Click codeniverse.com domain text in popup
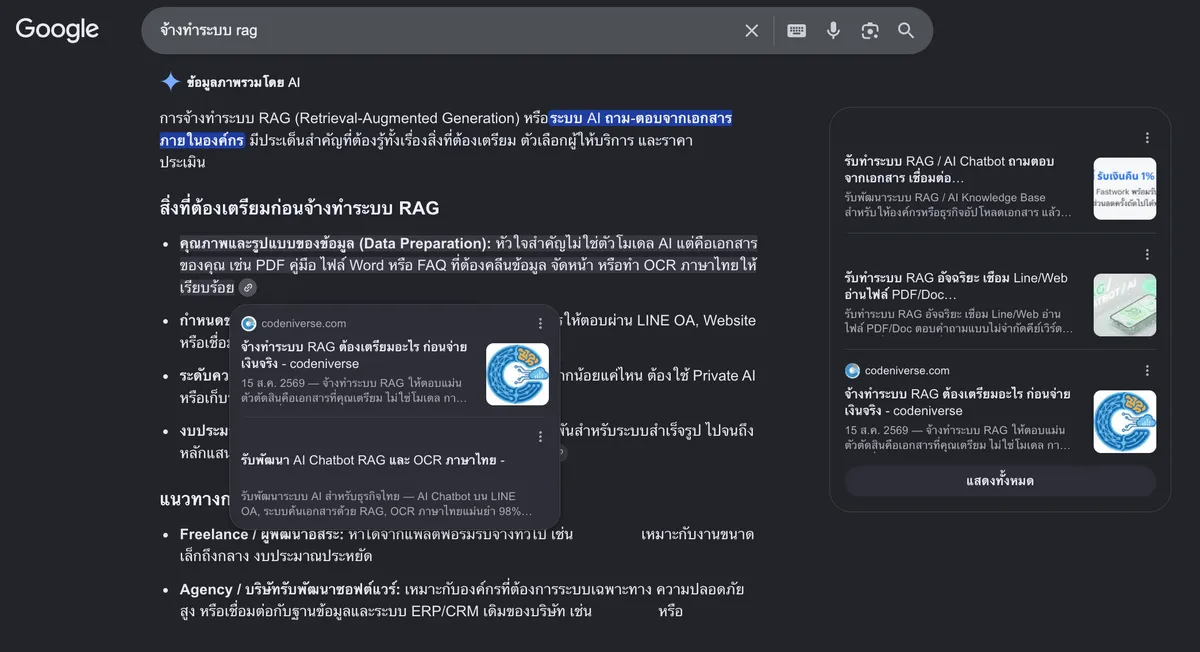Viewport: 1200px width, 652px height. 303,323
